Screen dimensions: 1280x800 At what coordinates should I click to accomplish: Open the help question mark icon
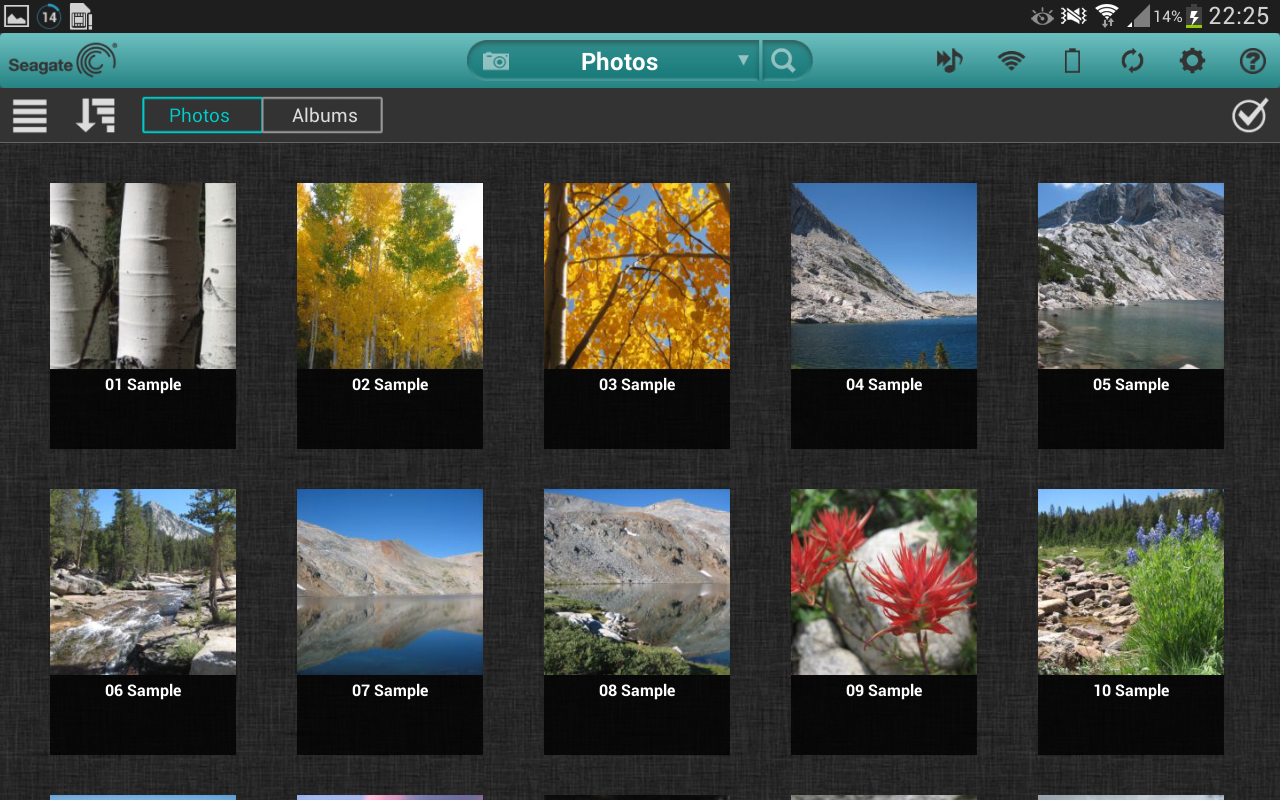click(1252, 61)
